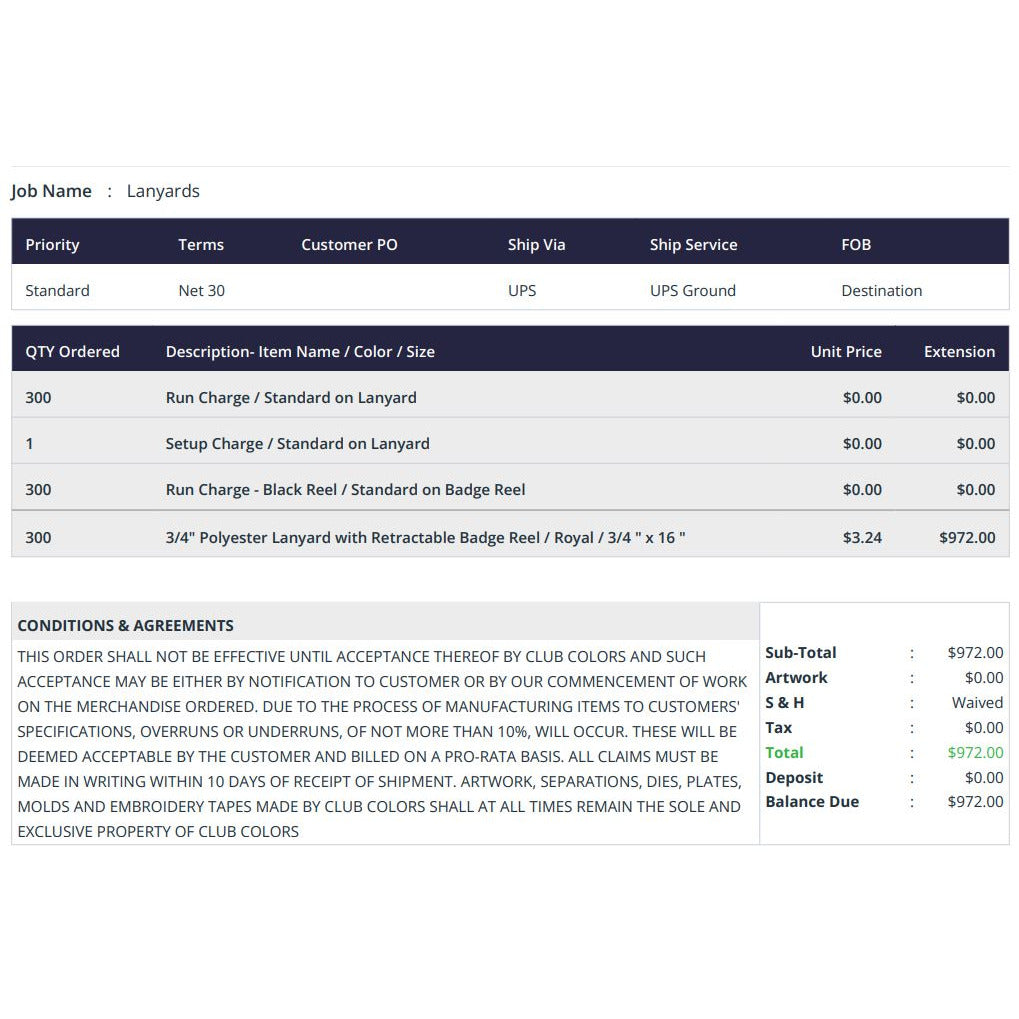Select the Extension column header

tap(959, 352)
